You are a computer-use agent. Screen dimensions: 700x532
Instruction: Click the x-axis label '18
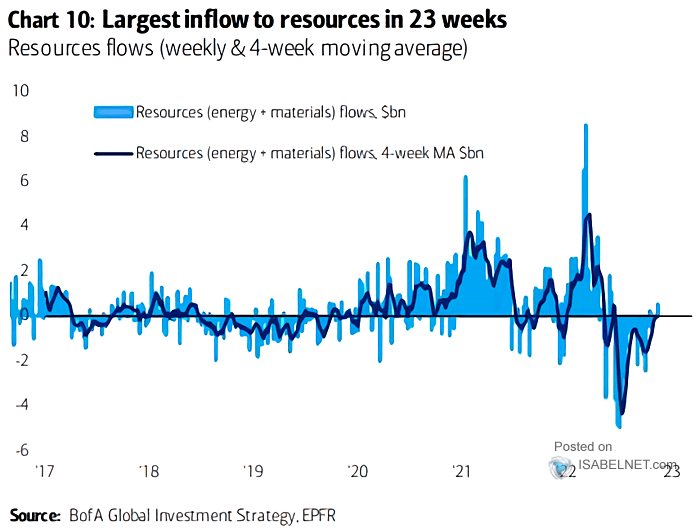(x=149, y=471)
